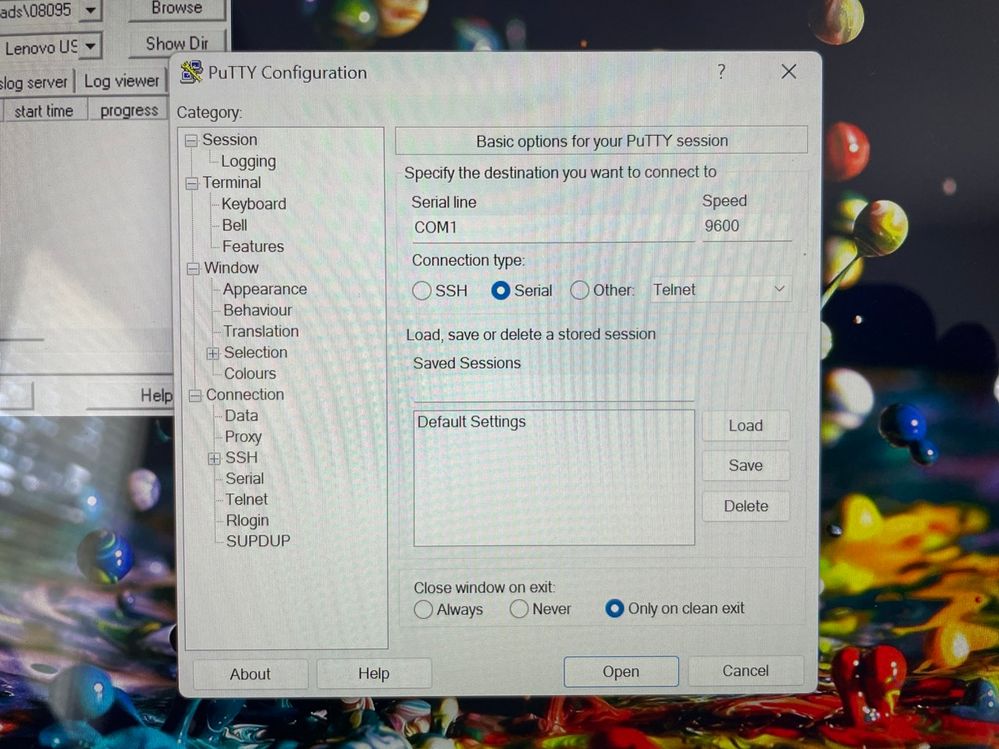Viewport: 999px width, 749px height.
Task: Click the question mark help icon
Action: coord(721,72)
